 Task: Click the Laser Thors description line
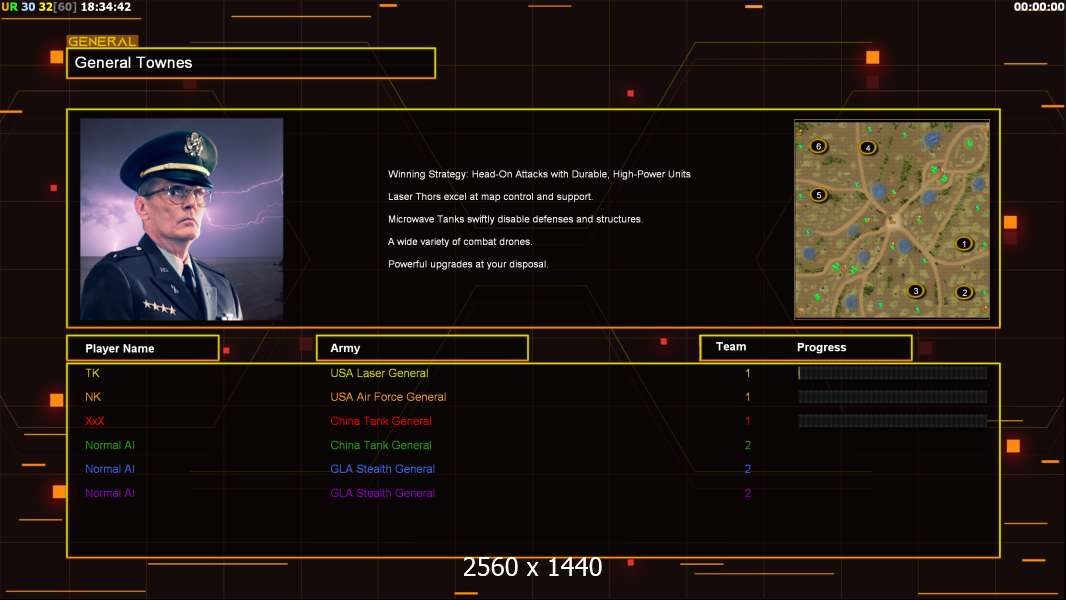coord(490,196)
